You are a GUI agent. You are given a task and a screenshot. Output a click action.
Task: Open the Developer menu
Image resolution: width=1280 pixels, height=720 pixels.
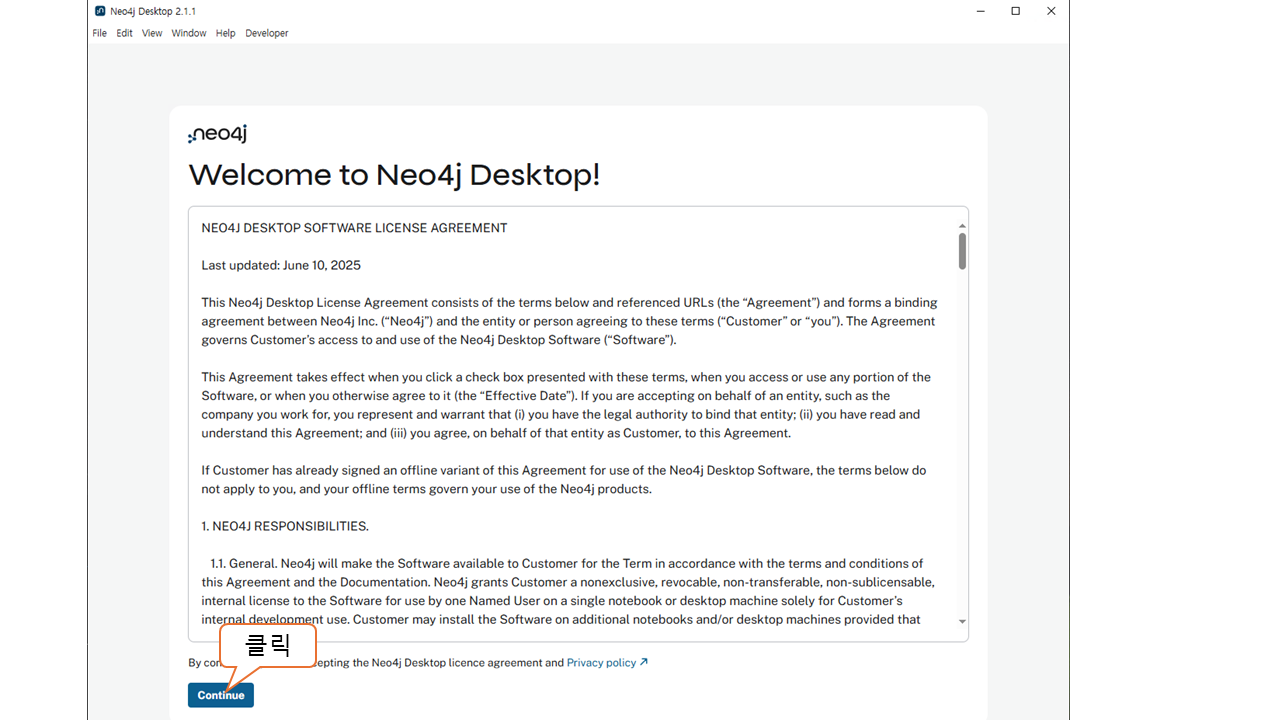pyautogui.click(x=267, y=33)
